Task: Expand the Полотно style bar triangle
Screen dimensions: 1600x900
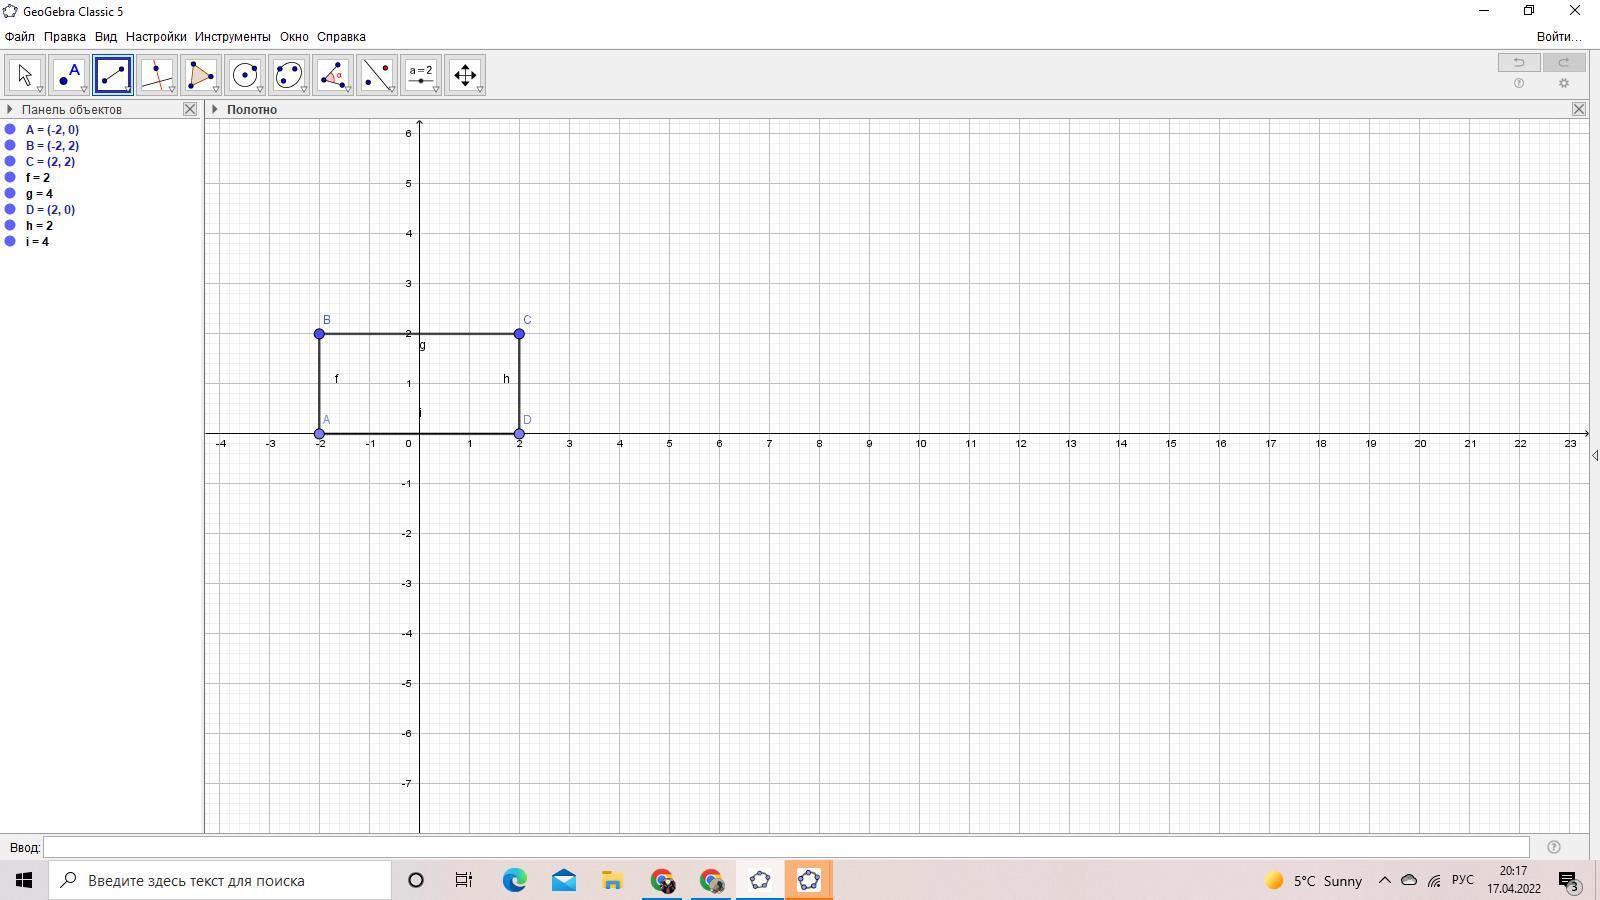Action: pyautogui.click(x=214, y=109)
